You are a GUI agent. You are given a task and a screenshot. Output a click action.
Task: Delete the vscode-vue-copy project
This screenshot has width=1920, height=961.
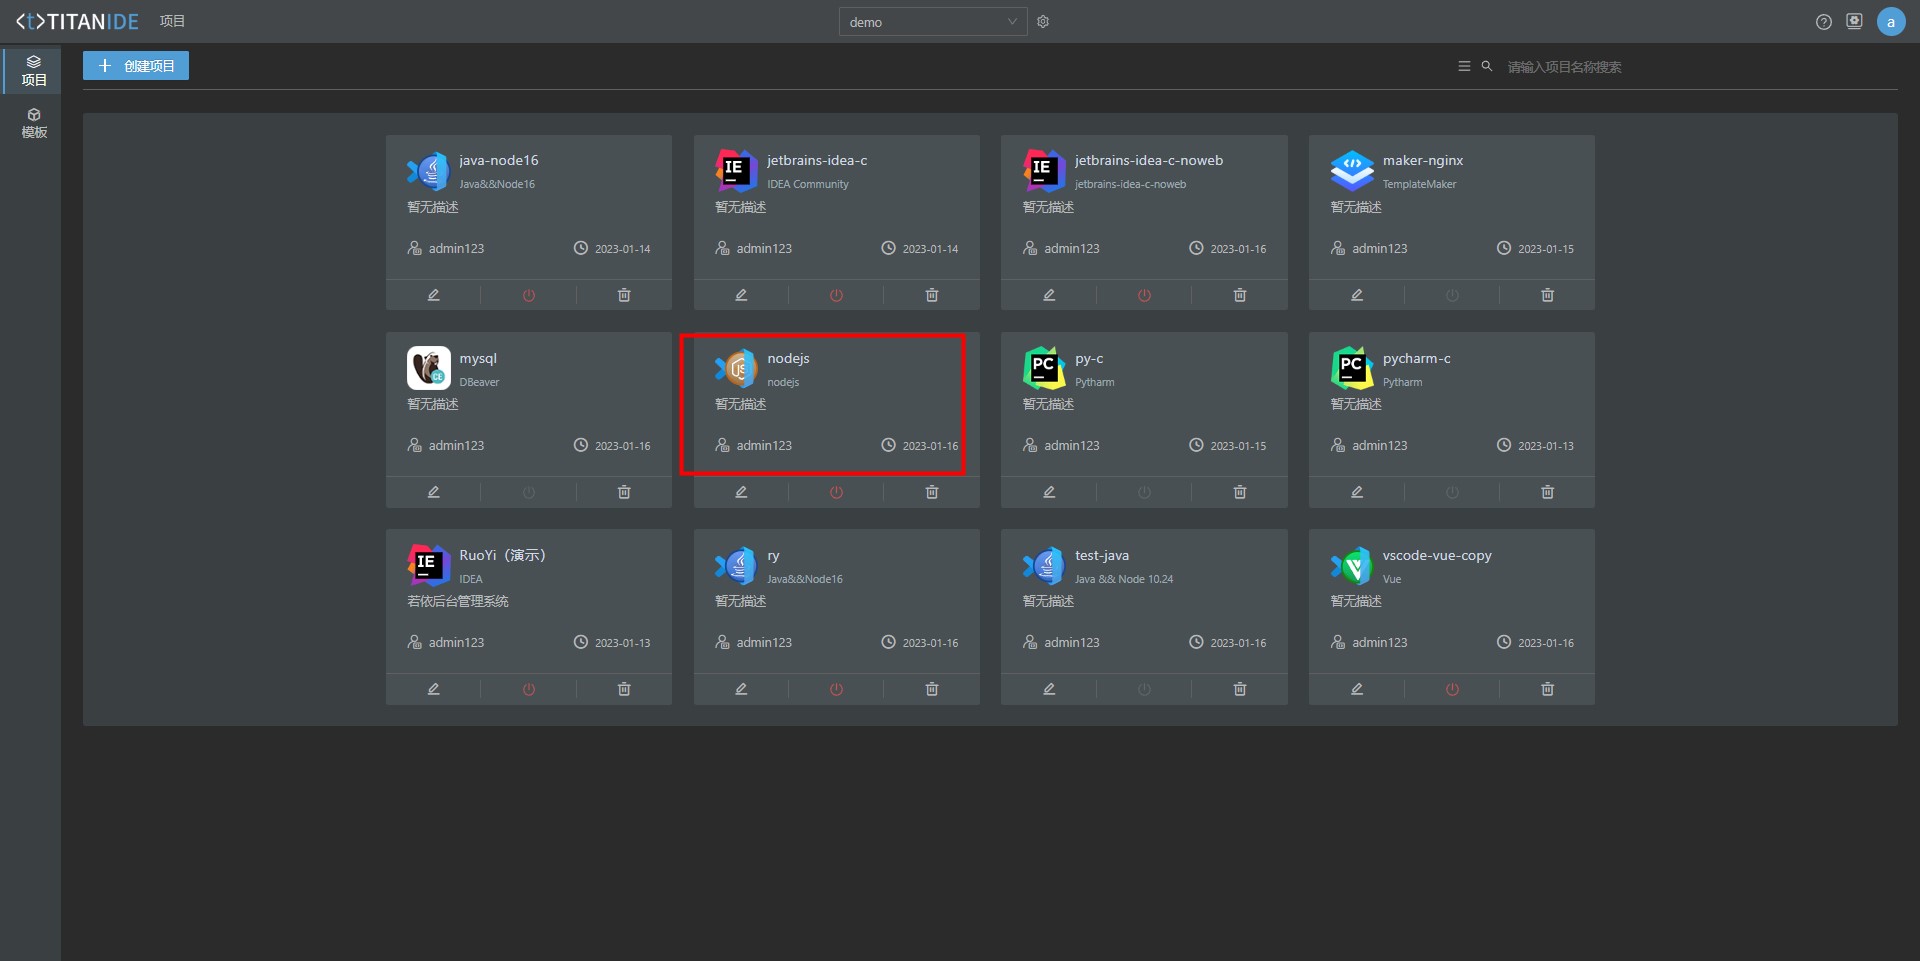1548,689
